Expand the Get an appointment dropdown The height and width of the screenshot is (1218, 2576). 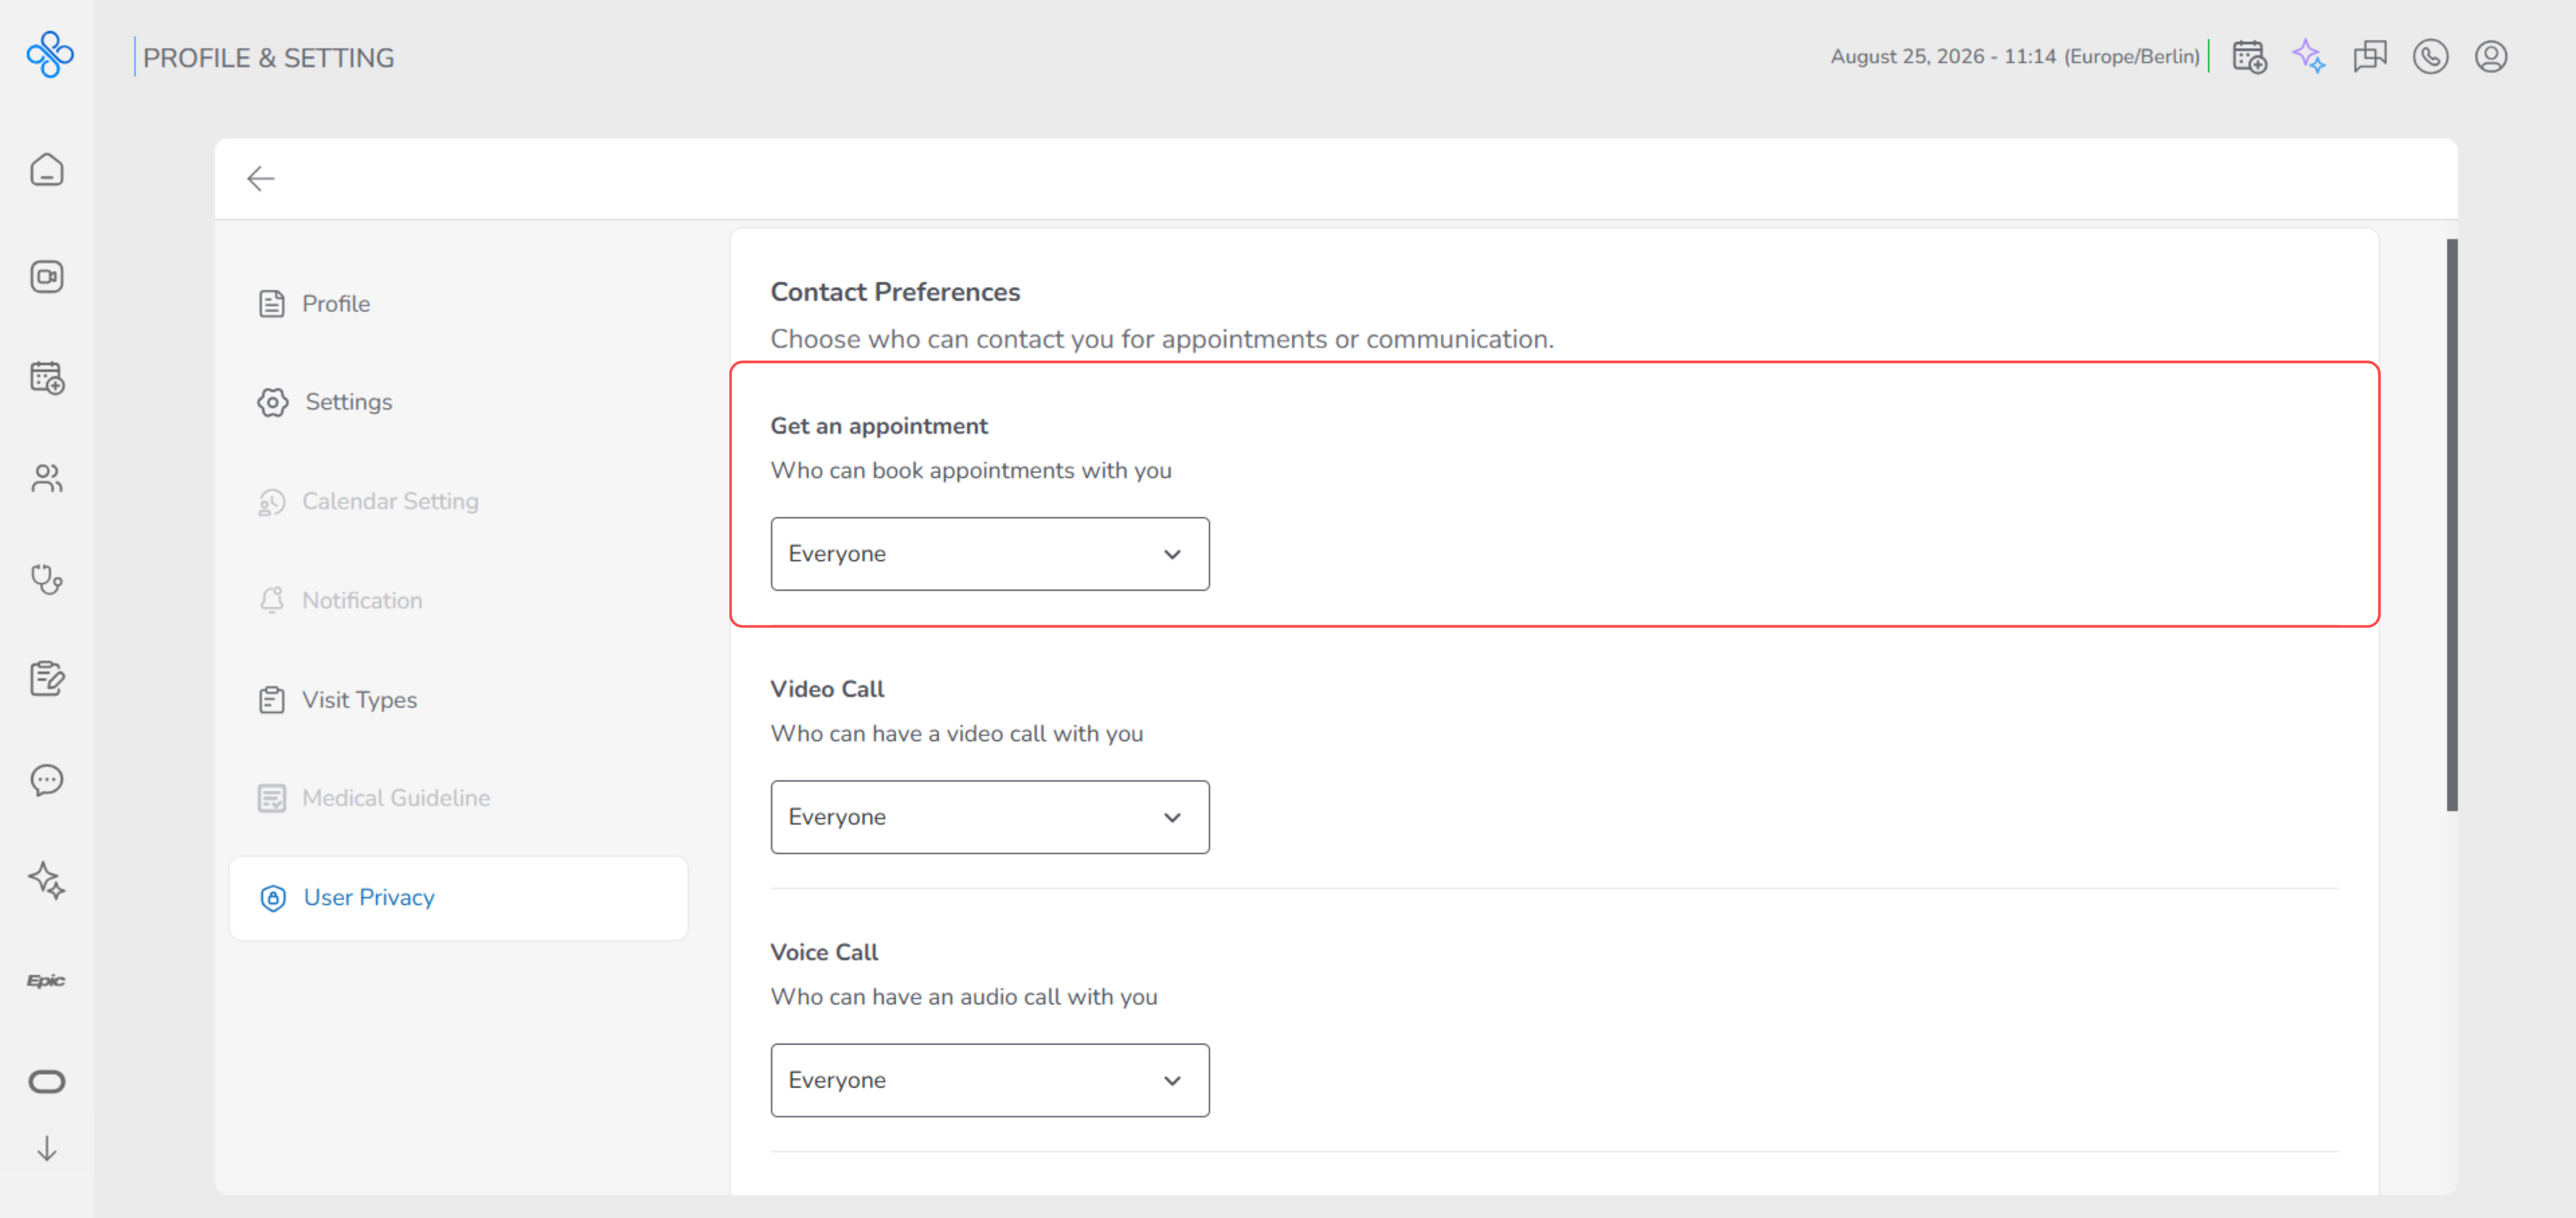click(989, 554)
